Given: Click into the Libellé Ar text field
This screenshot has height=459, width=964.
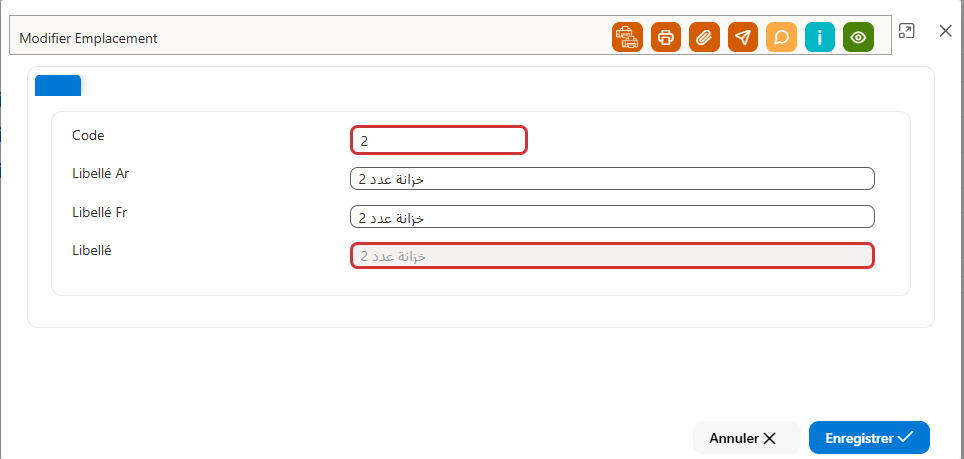Looking at the screenshot, I should (612, 179).
